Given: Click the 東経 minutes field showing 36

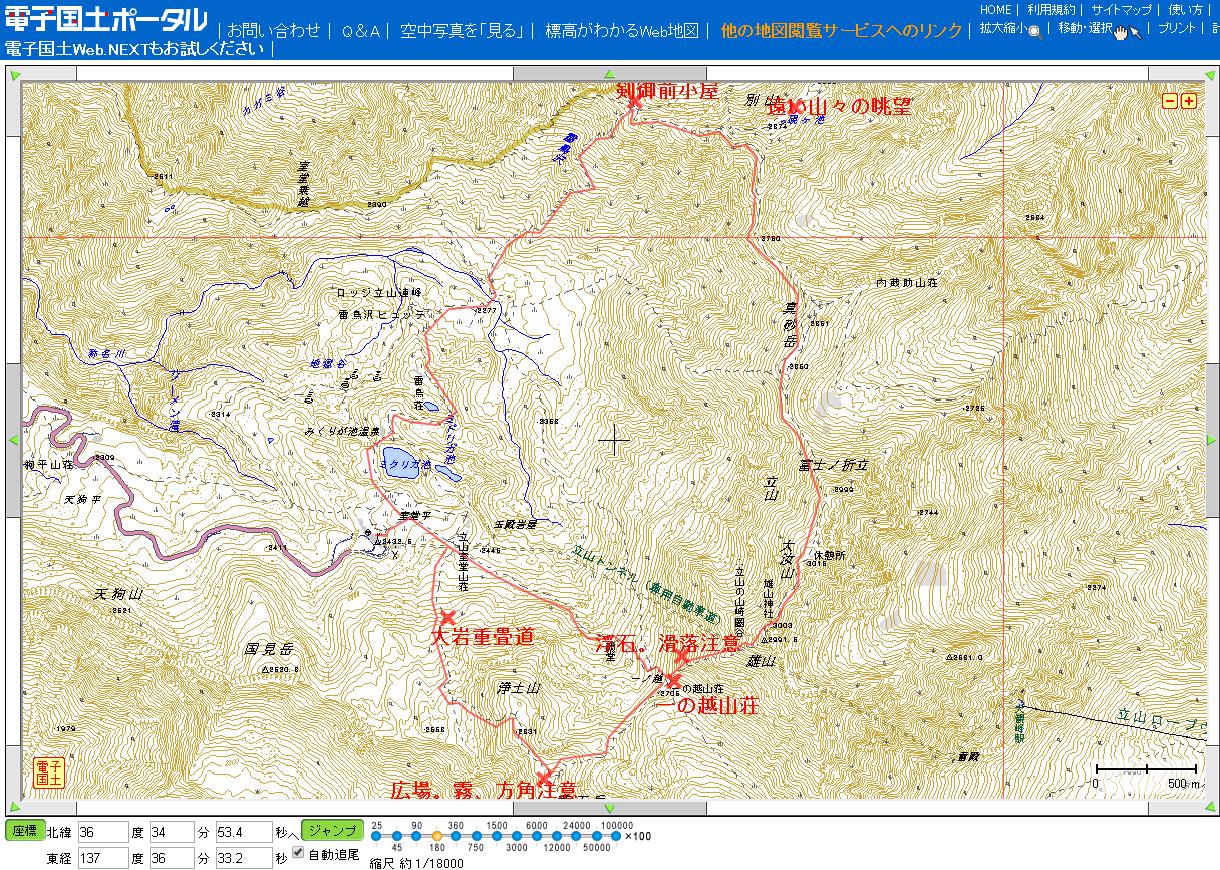Looking at the screenshot, I should click(x=171, y=858).
